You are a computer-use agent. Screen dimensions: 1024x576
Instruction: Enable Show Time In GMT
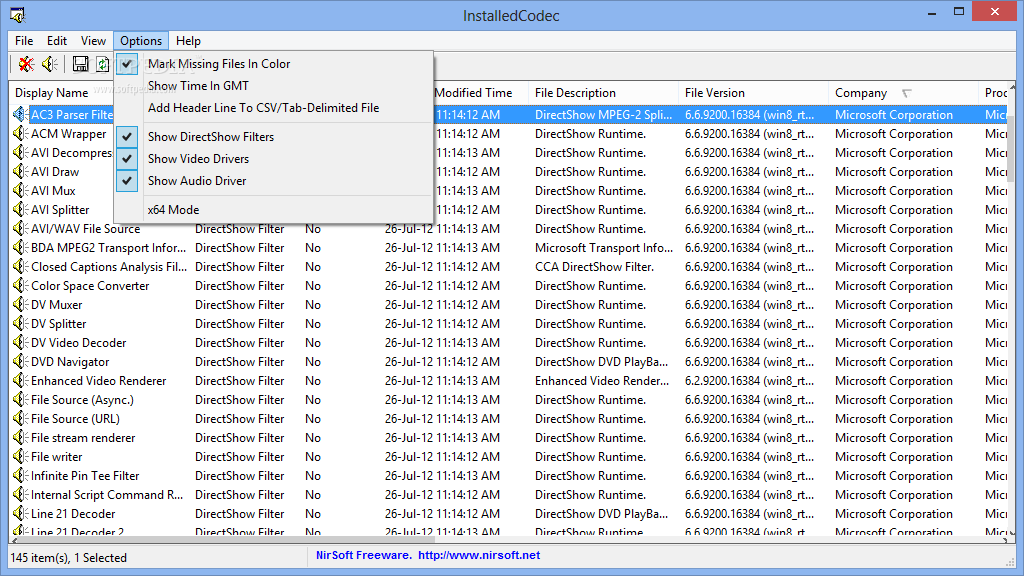pyautogui.click(x=274, y=86)
